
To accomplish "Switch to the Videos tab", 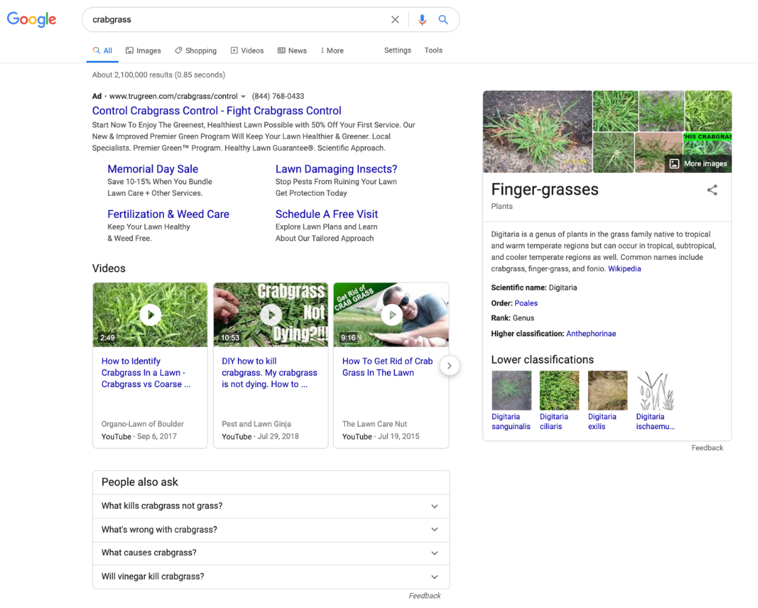I will pyautogui.click(x=247, y=50).
